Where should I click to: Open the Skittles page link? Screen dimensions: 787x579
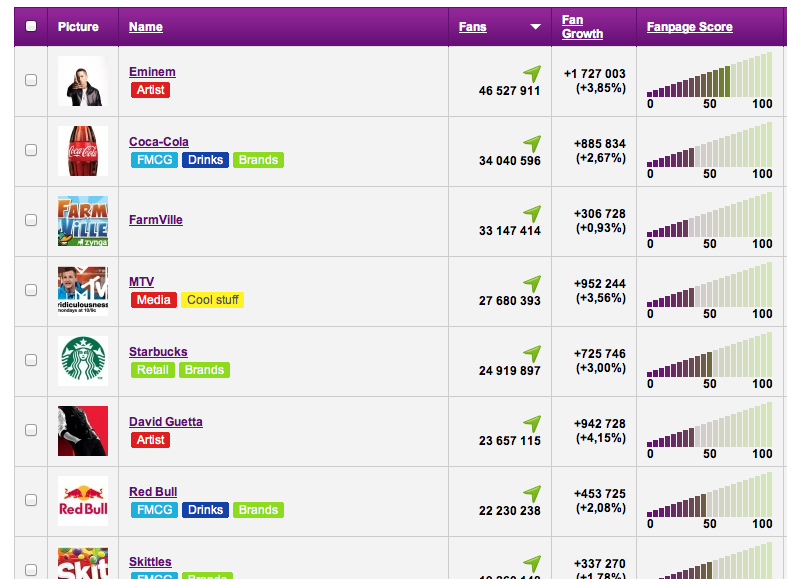coord(150,562)
